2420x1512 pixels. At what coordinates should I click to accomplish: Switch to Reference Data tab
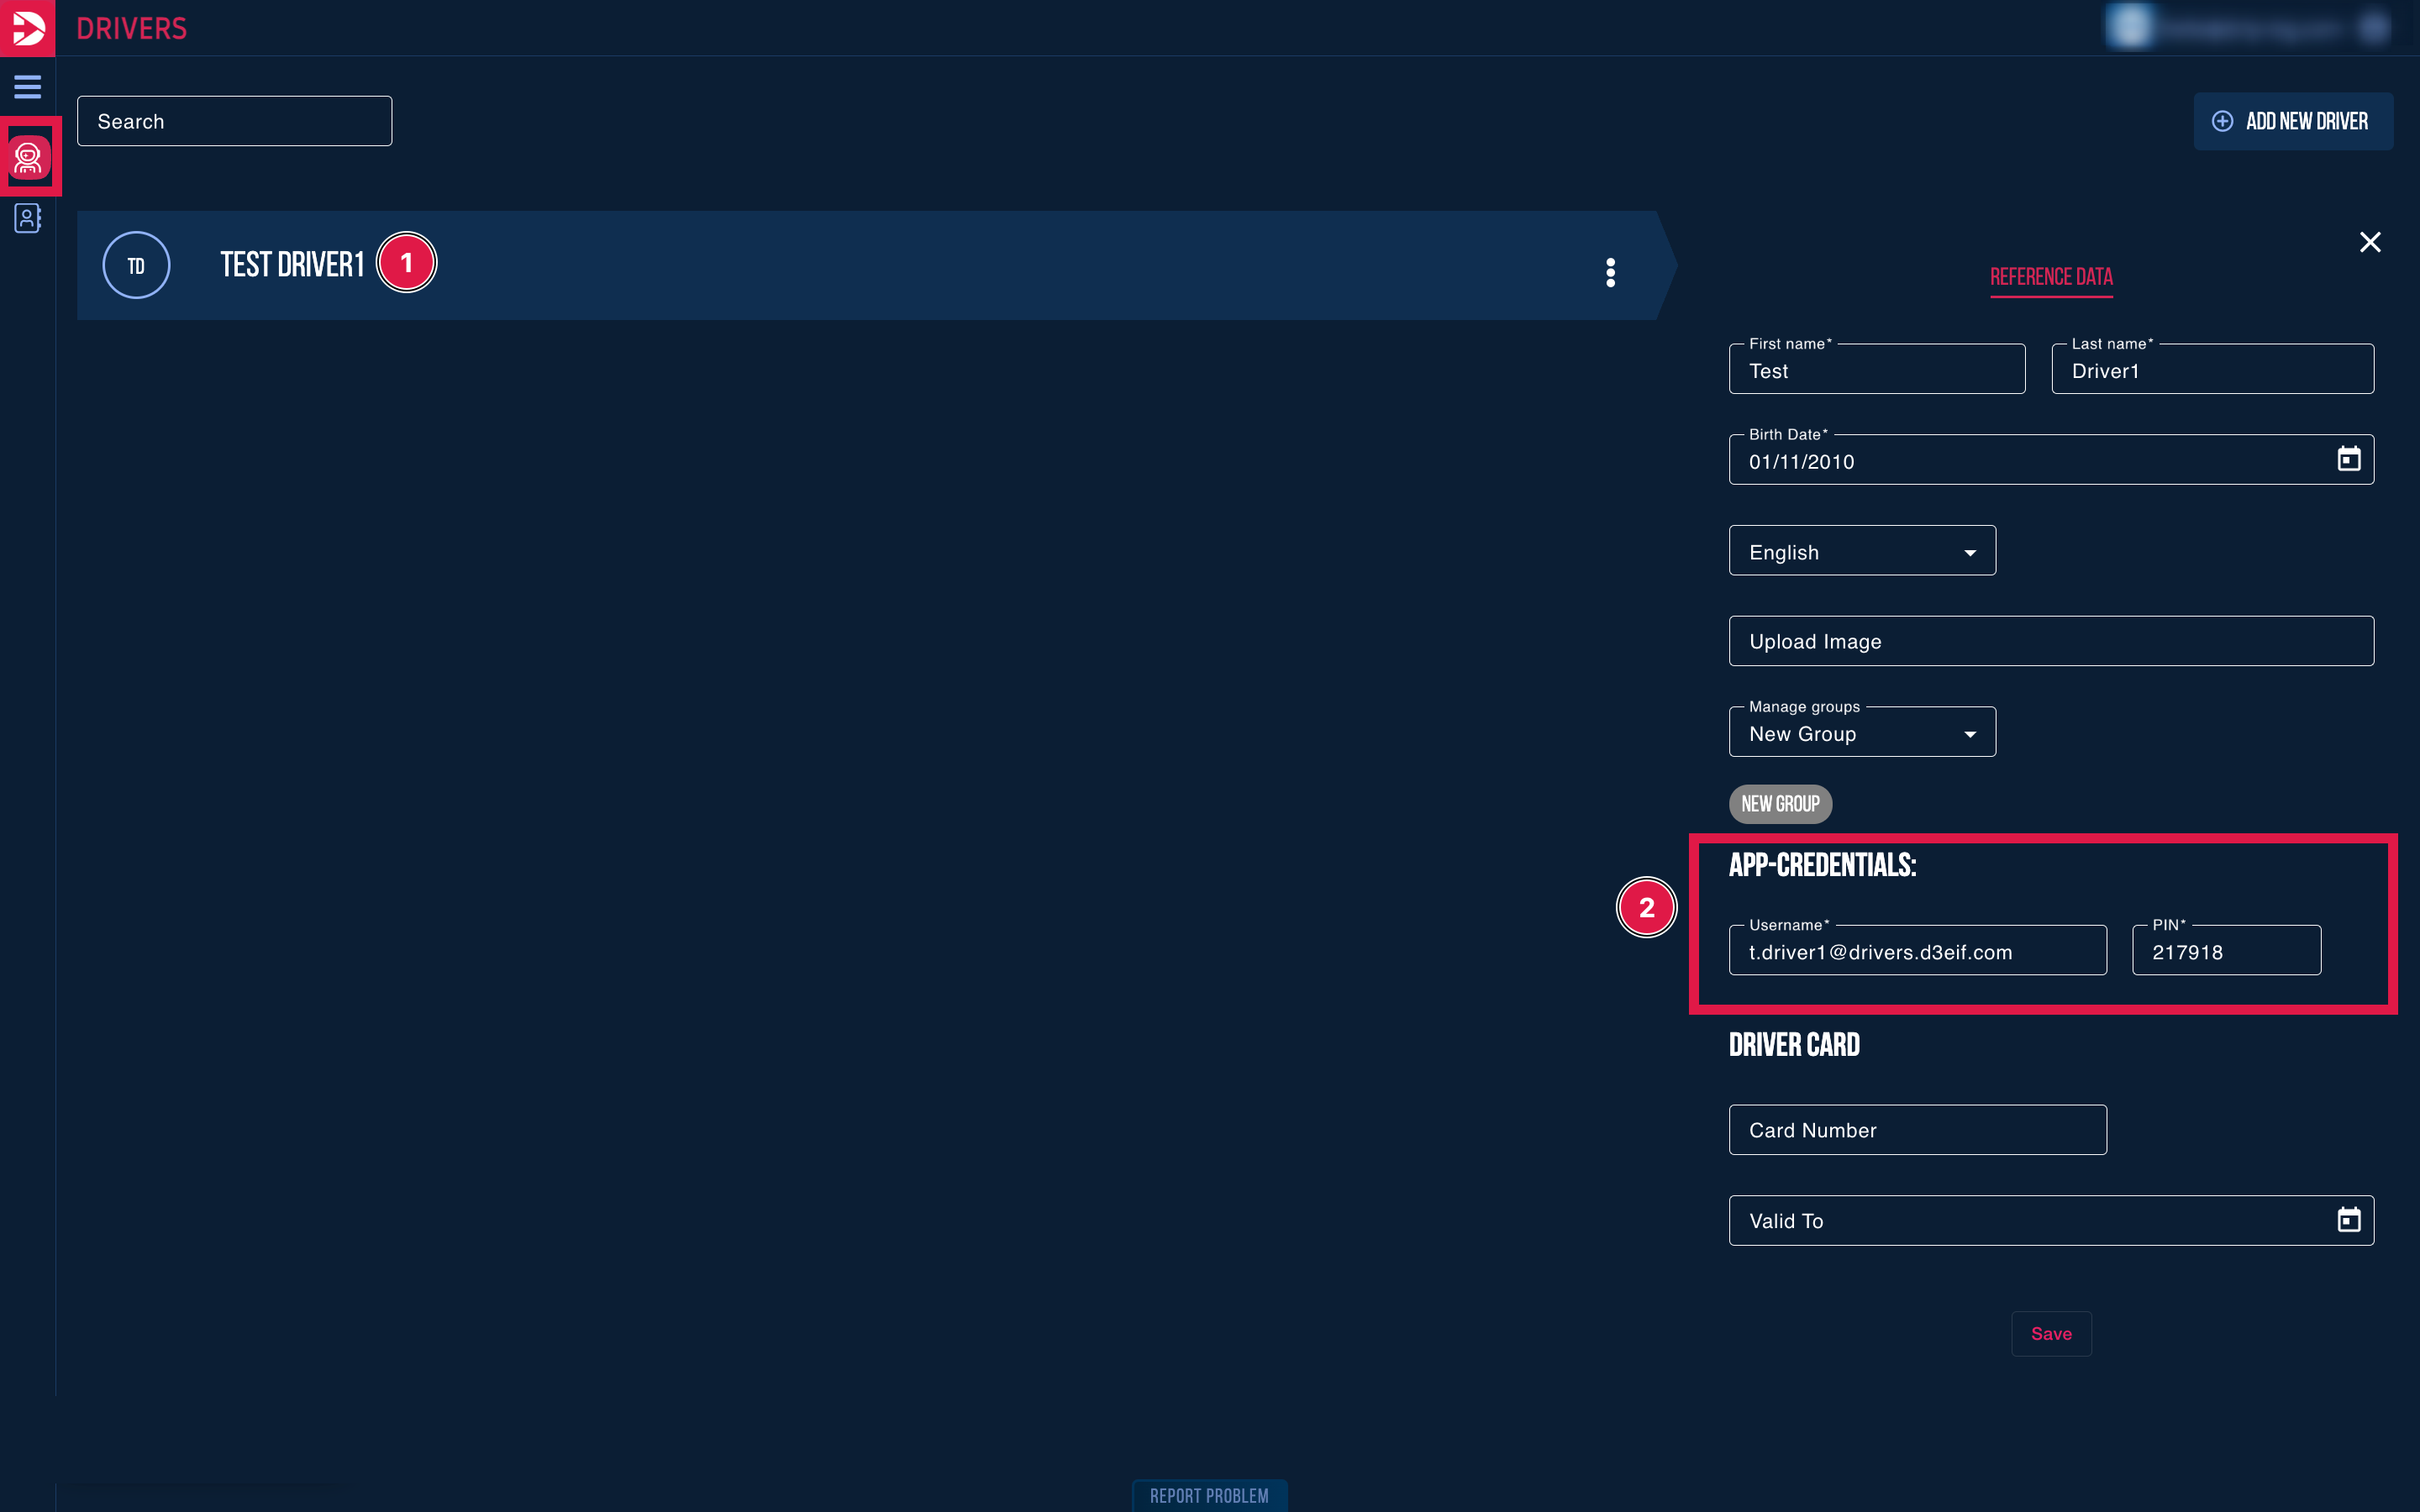click(2050, 277)
